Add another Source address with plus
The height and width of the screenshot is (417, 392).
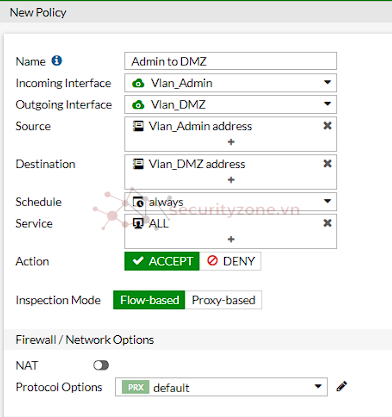point(231,142)
